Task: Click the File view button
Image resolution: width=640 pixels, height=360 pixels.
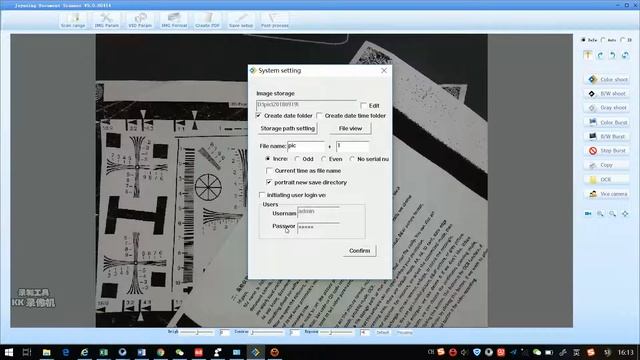Action: [x=350, y=128]
